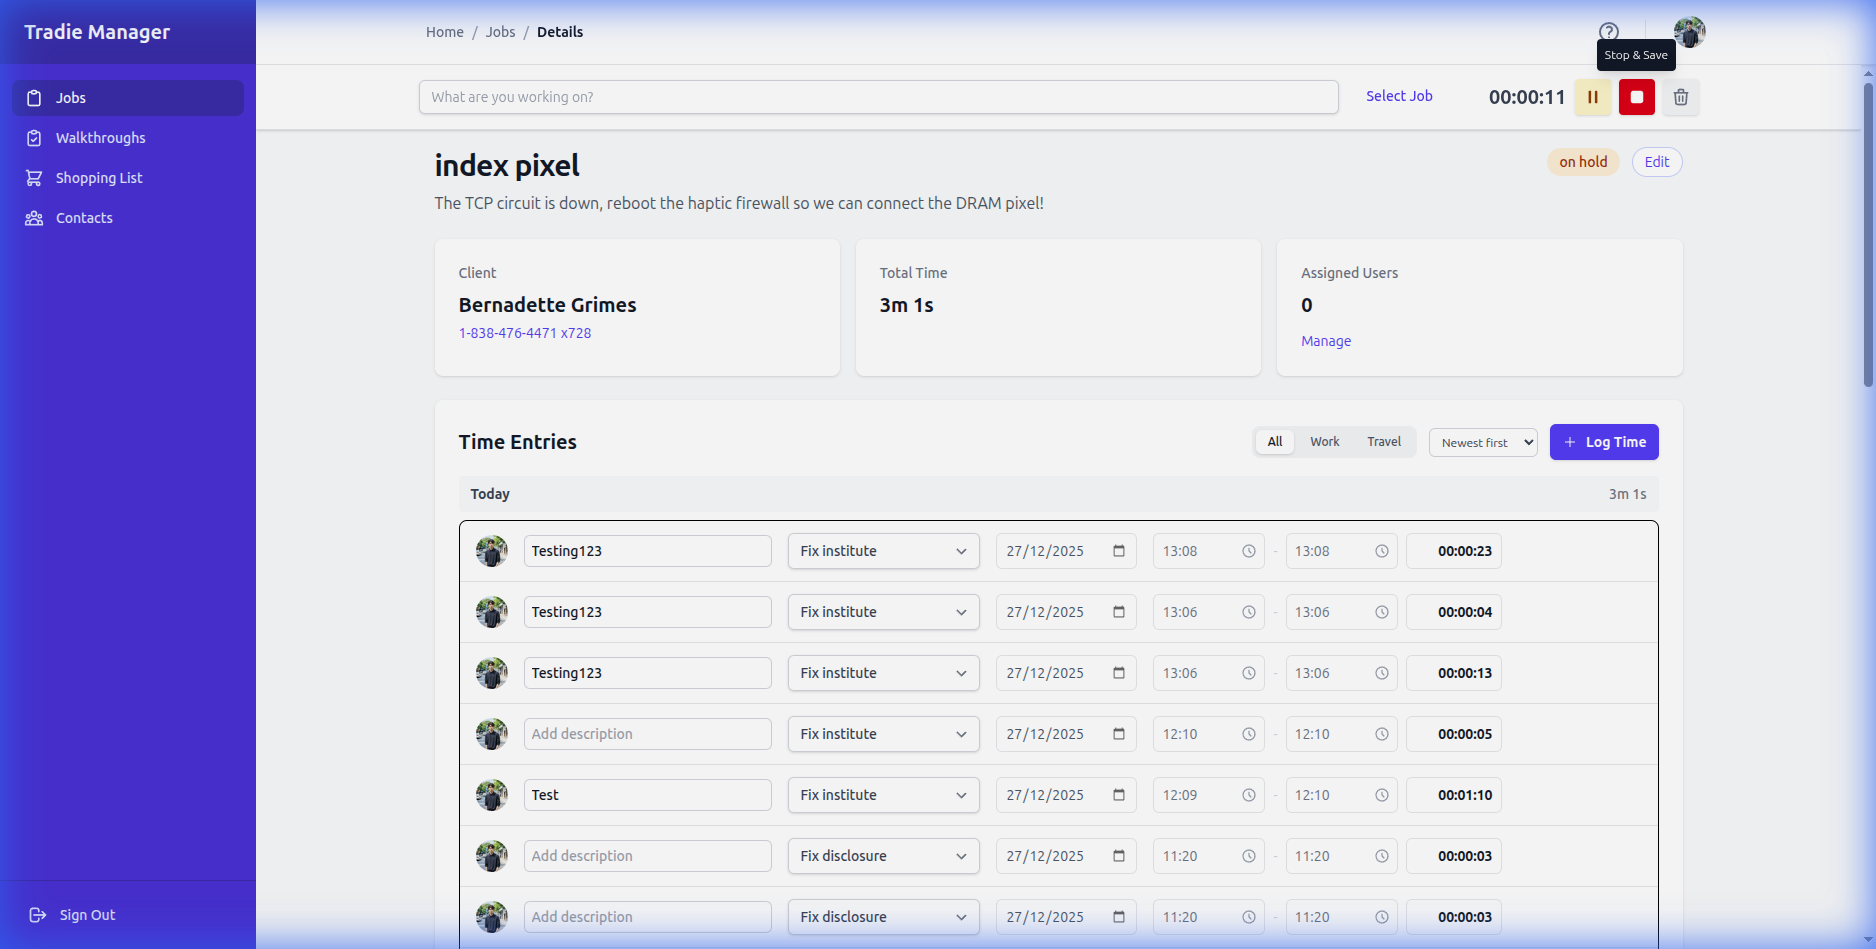Screen dimensions: 1876x949
Task: Open Manage under Assigned Users
Action: pos(1325,341)
